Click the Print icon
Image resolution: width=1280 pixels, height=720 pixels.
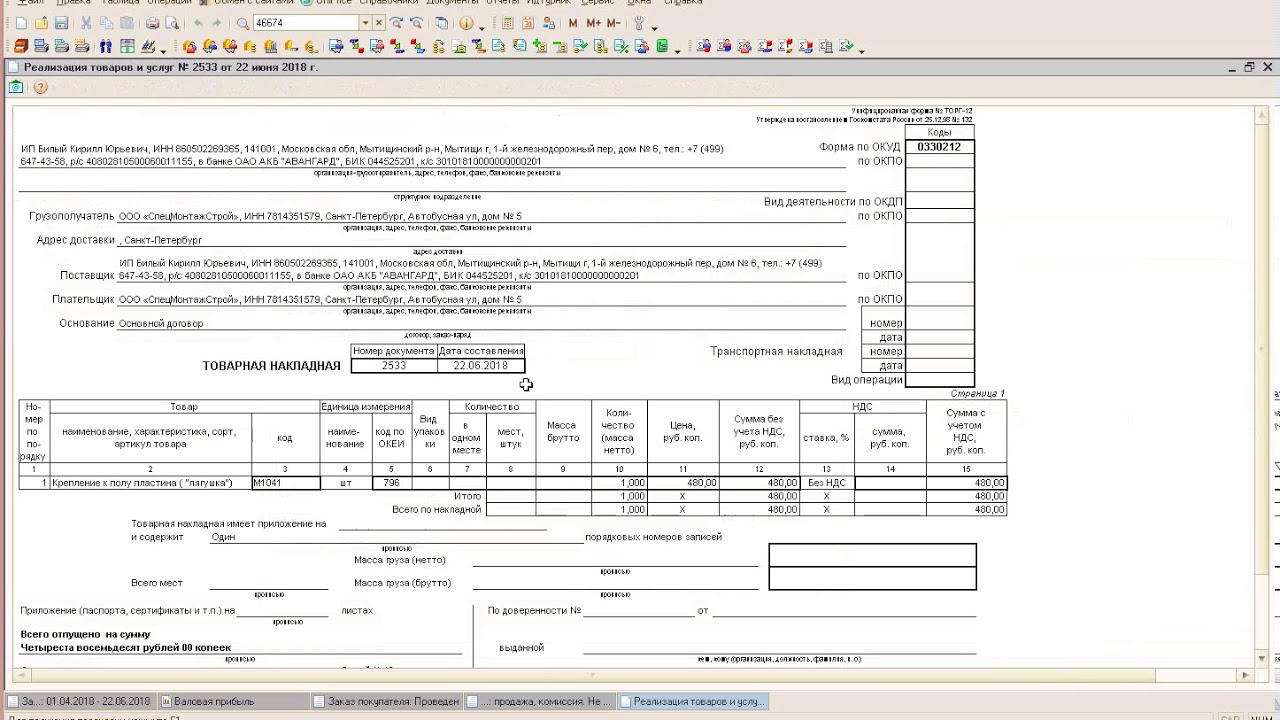coord(152,23)
